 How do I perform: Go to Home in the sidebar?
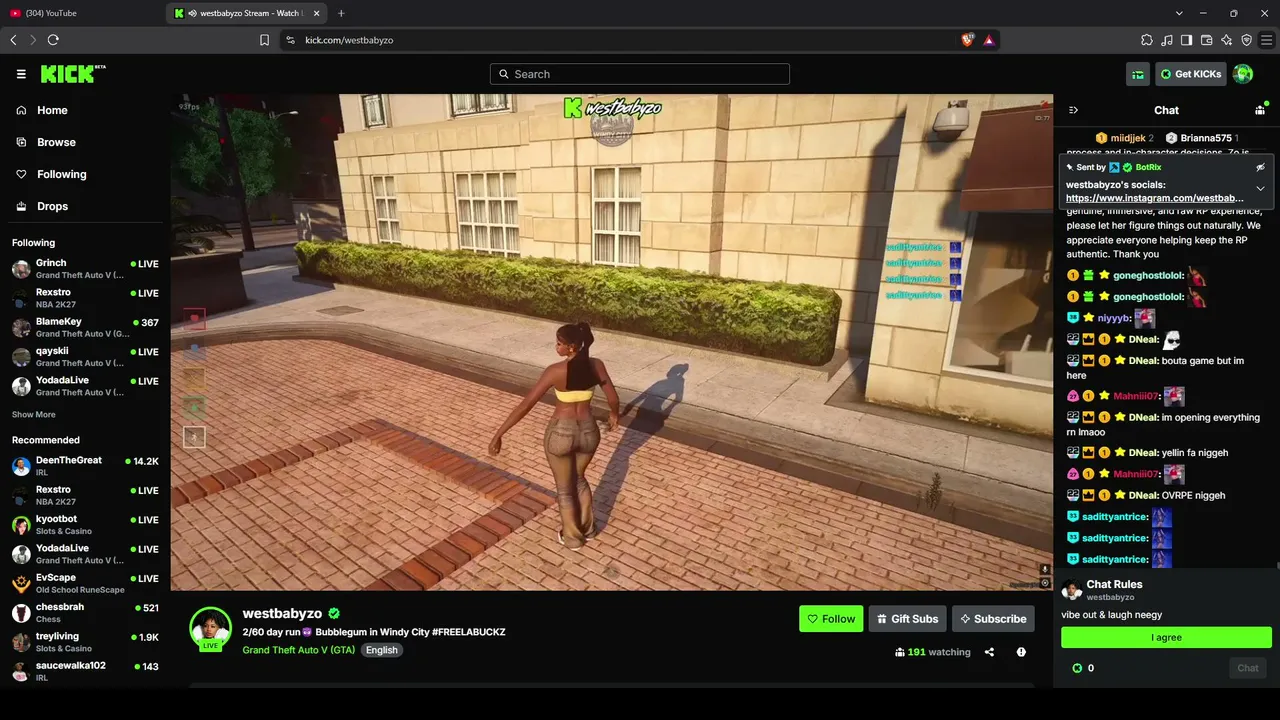[x=52, y=110]
